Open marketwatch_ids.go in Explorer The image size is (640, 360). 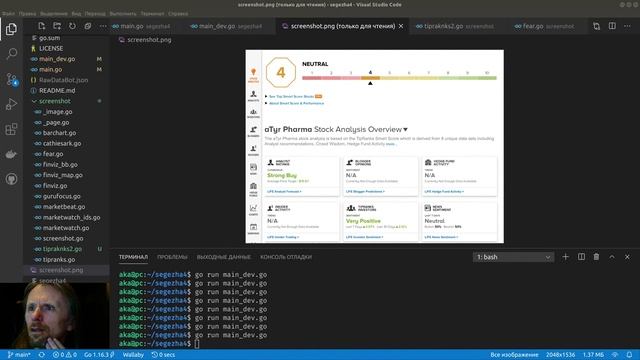pyautogui.click(x=71, y=217)
